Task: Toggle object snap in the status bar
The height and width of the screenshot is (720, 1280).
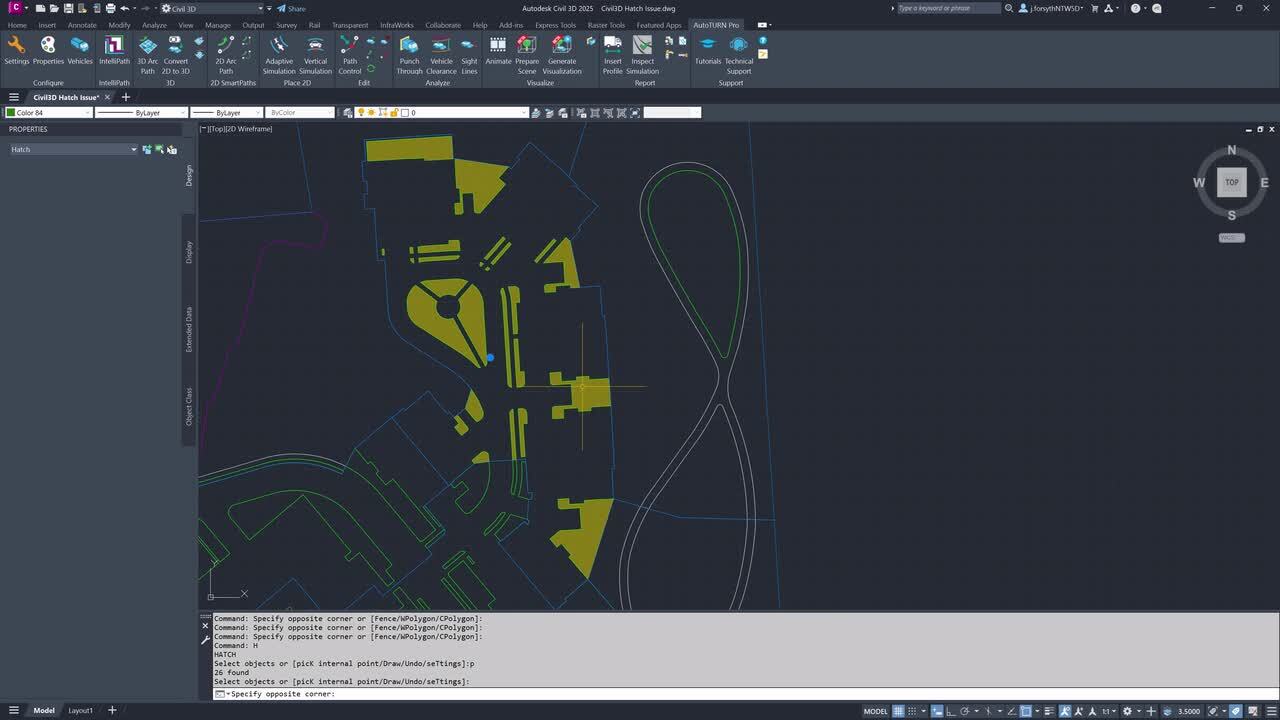Action: point(1024,710)
